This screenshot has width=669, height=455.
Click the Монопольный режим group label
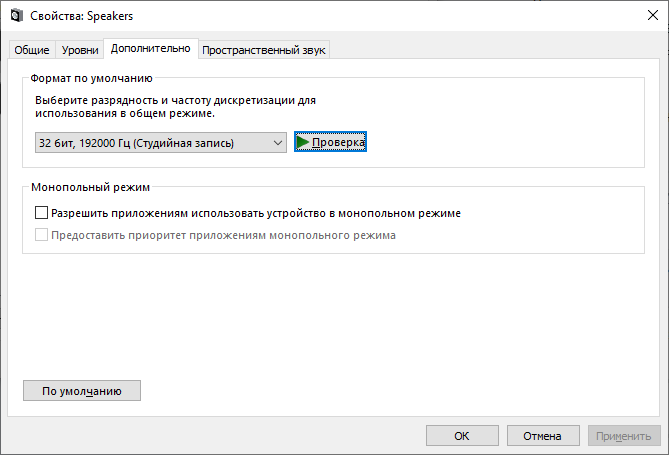[x=90, y=187]
